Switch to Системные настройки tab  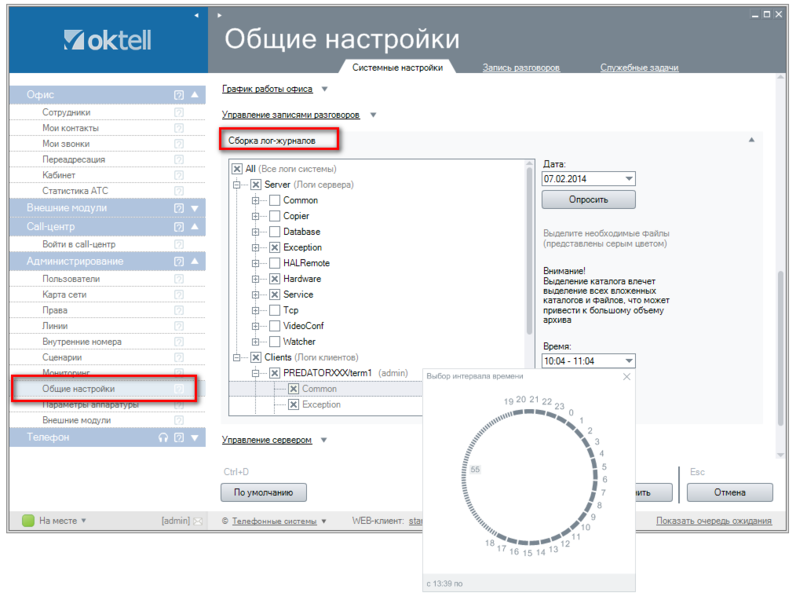[x=397, y=68]
